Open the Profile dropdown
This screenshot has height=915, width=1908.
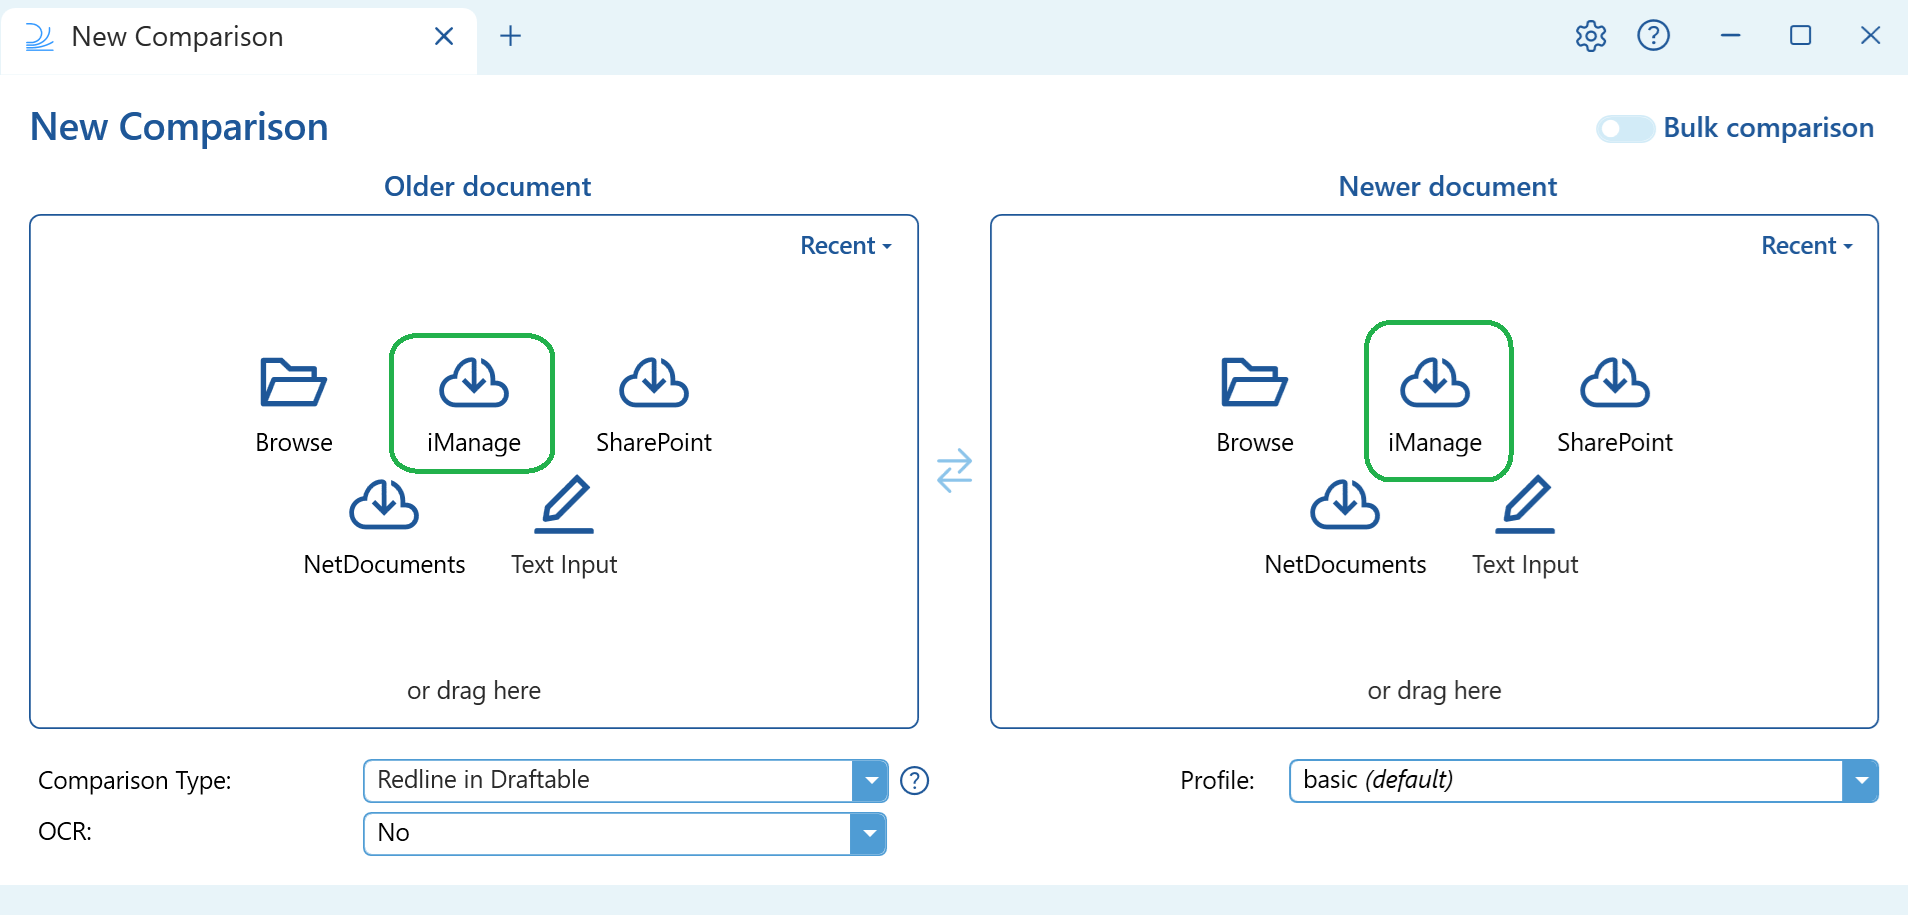pyautogui.click(x=1583, y=780)
